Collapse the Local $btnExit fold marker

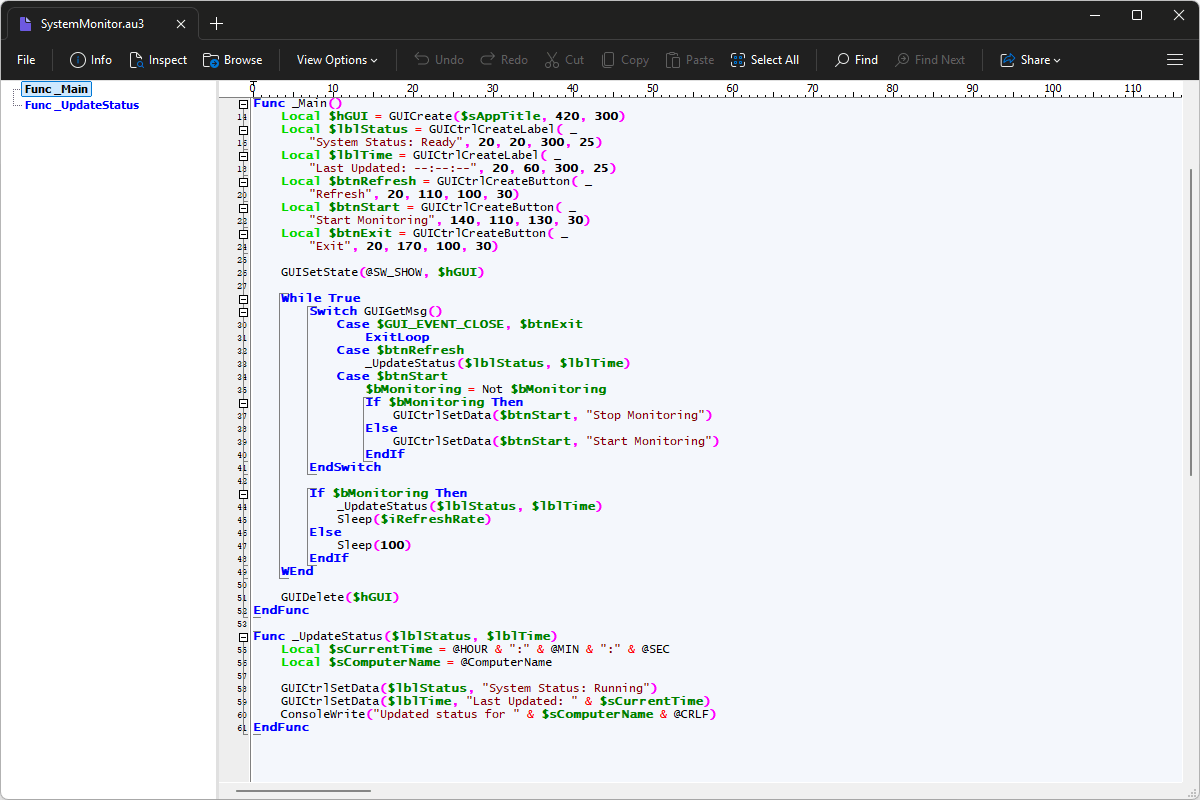tap(243, 233)
